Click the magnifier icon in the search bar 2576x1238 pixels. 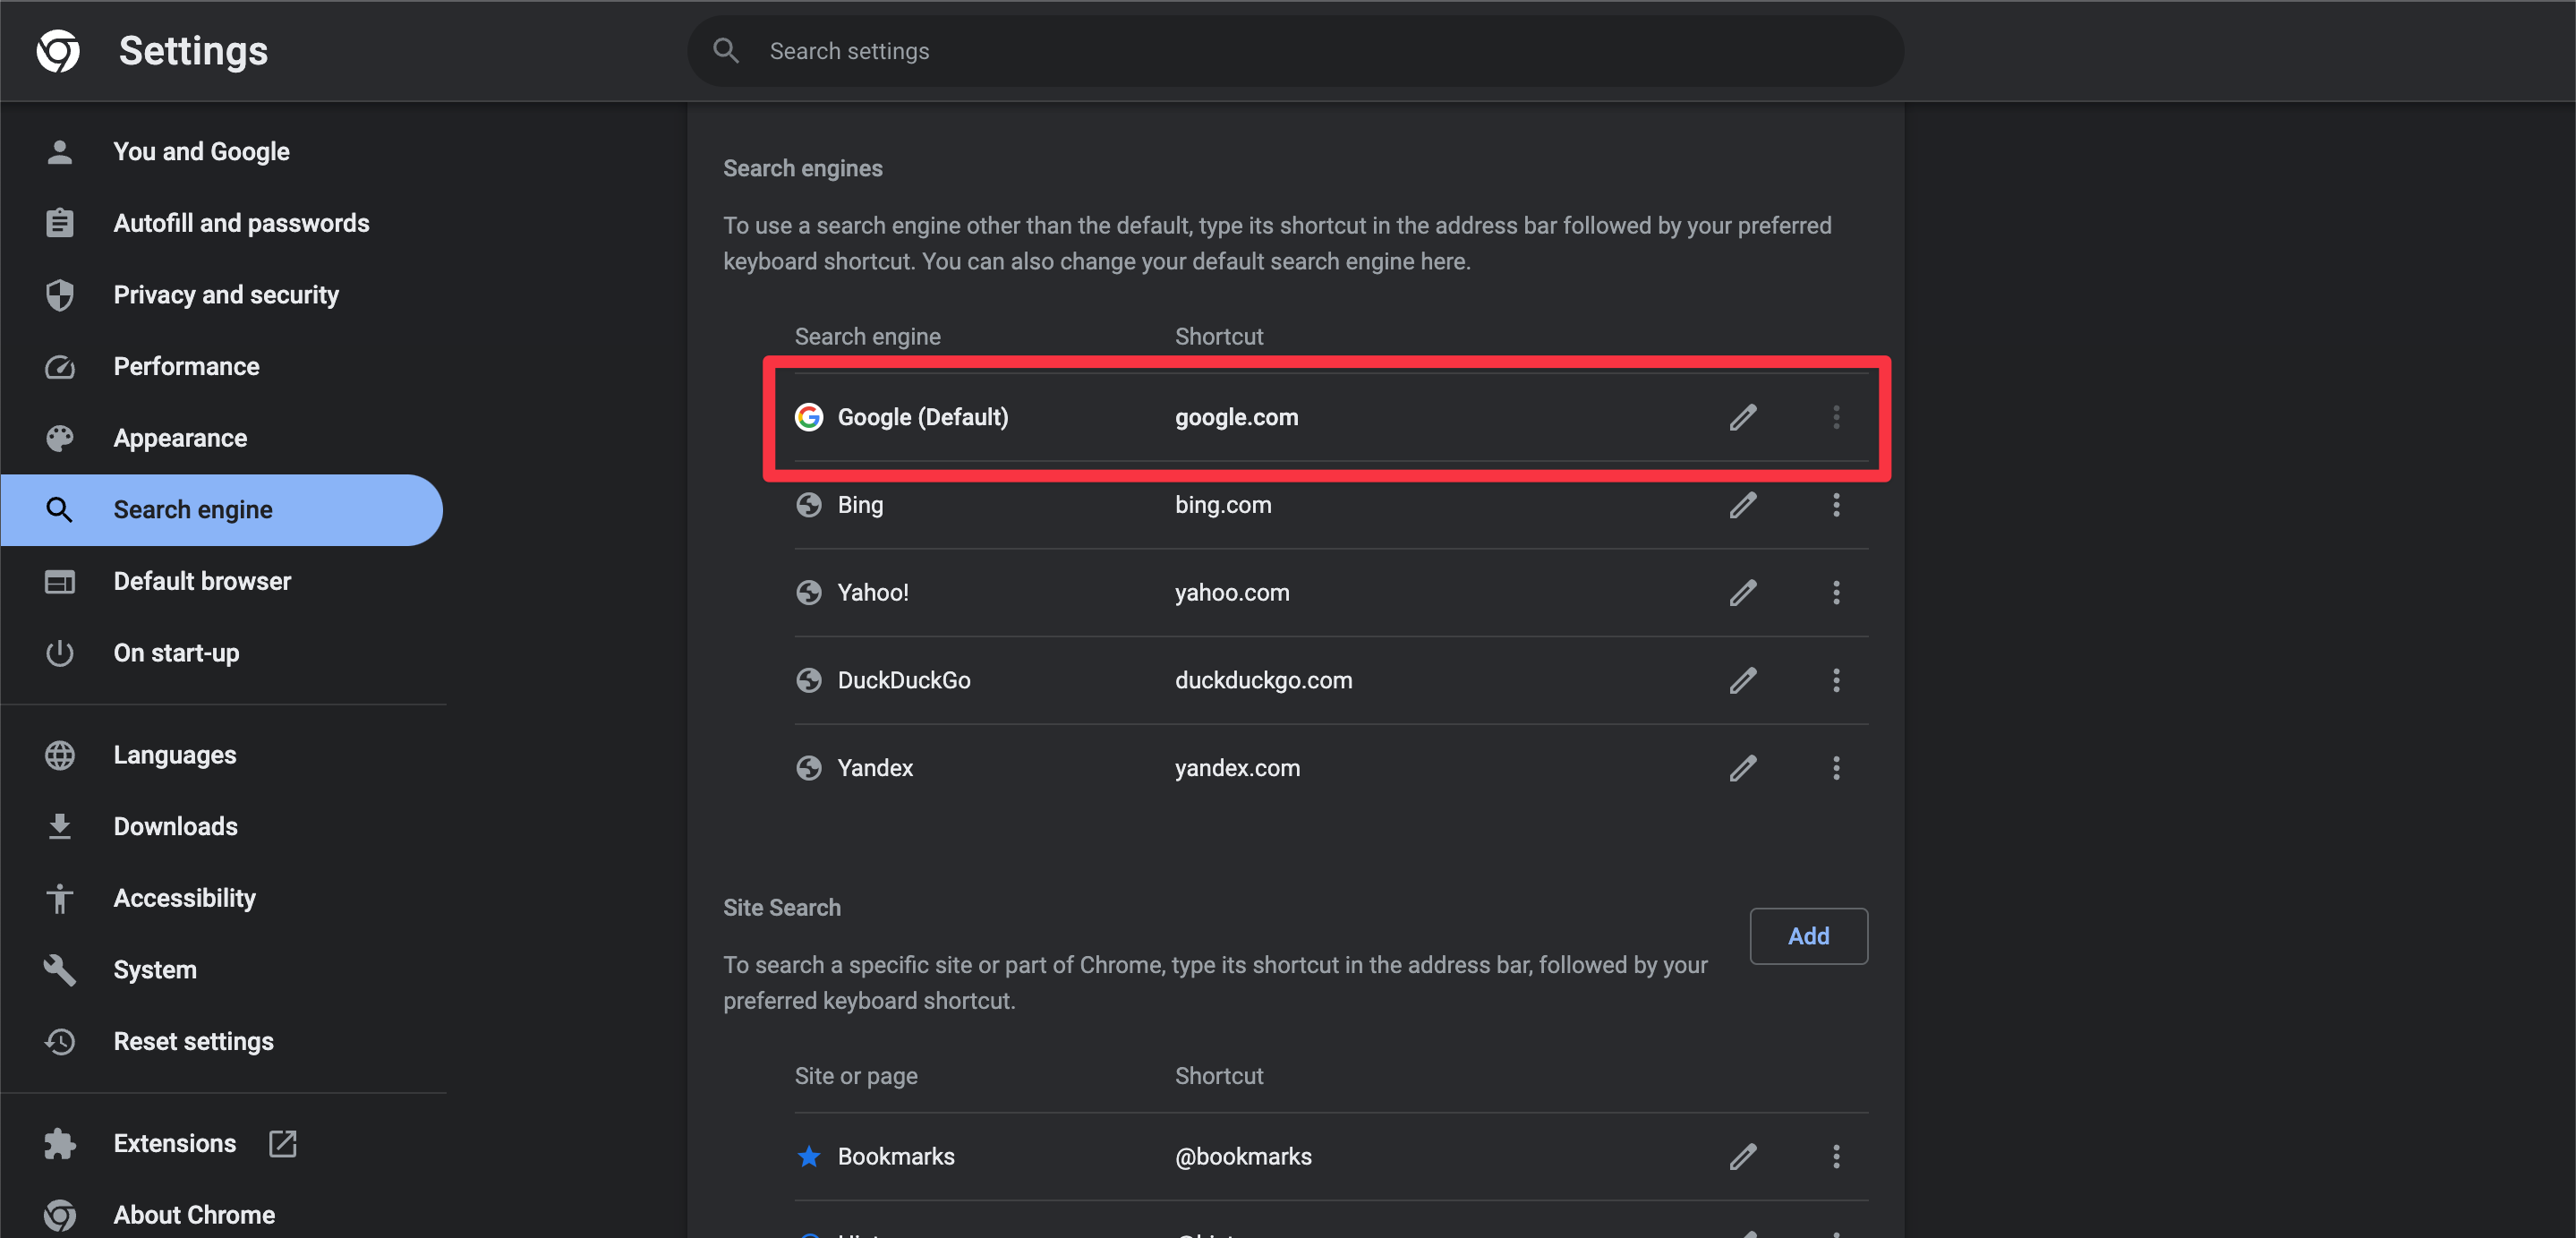[726, 50]
